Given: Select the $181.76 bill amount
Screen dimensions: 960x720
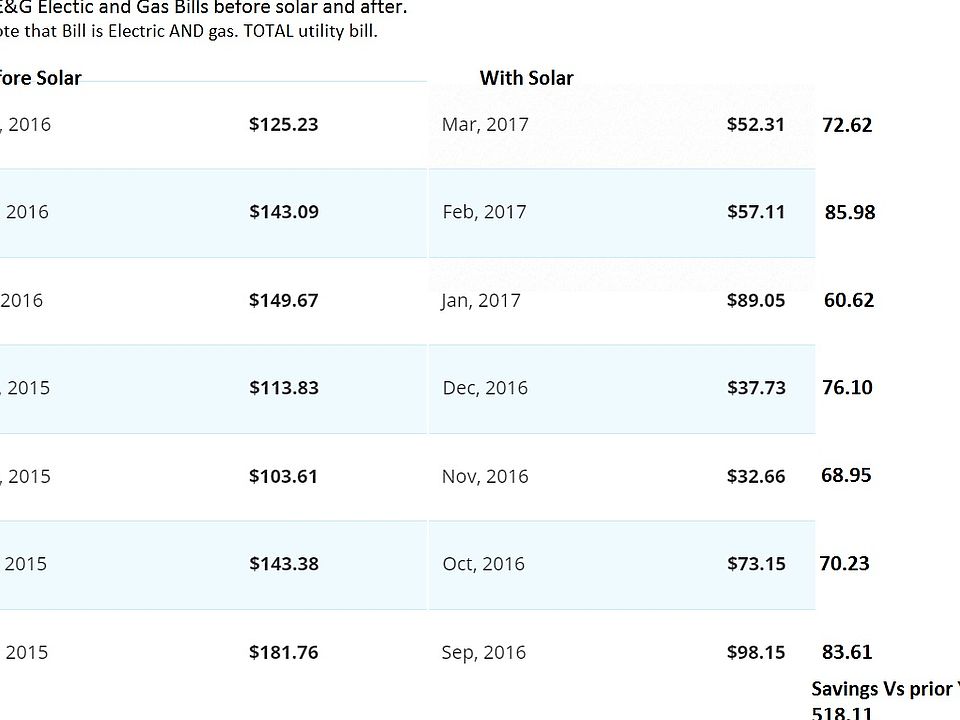Looking at the screenshot, I should [x=283, y=652].
